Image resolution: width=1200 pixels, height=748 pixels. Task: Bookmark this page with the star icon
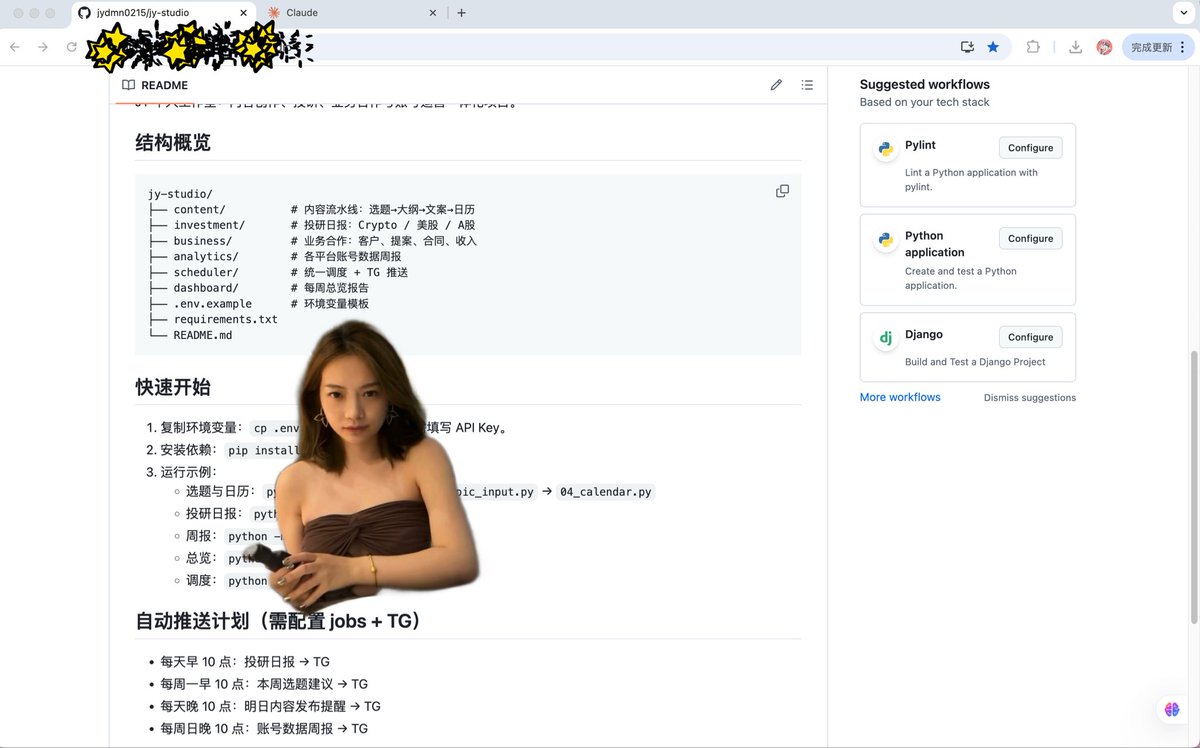click(993, 47)
